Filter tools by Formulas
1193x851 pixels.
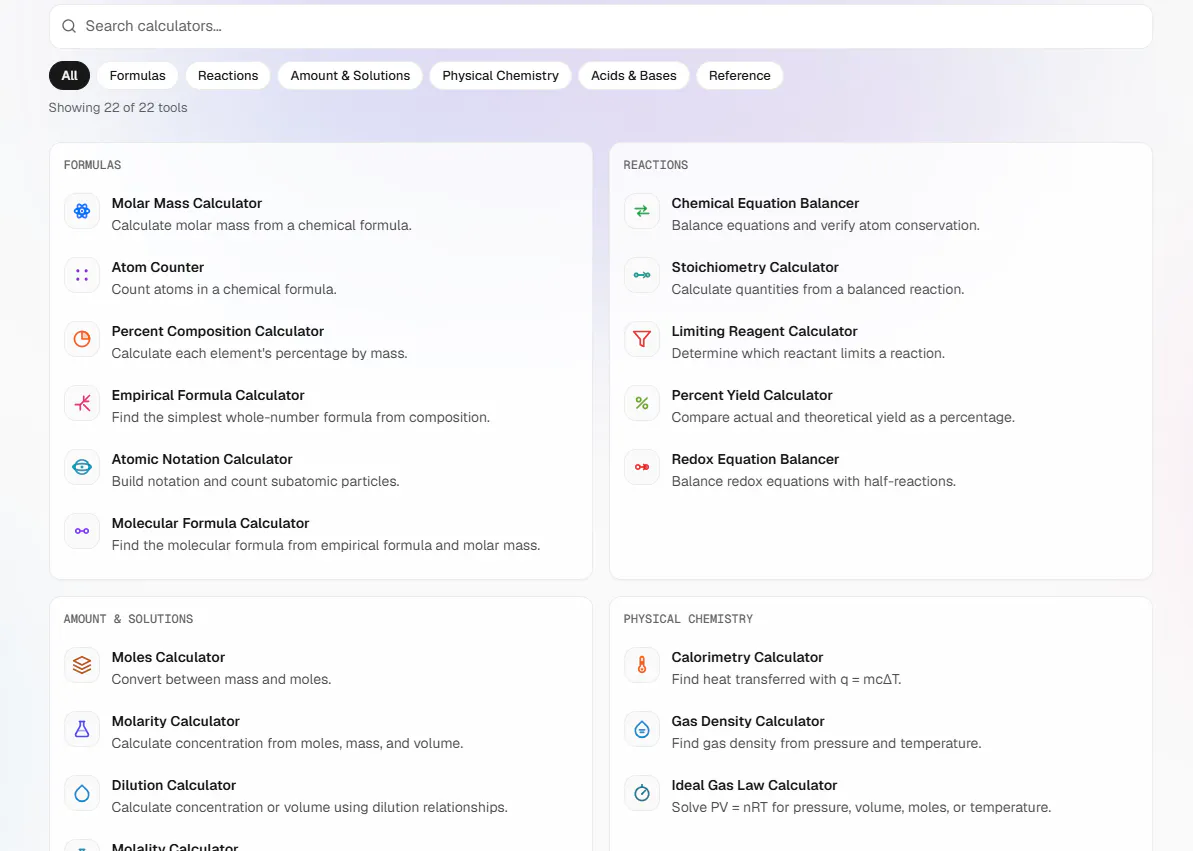click(x=138, y=75)
